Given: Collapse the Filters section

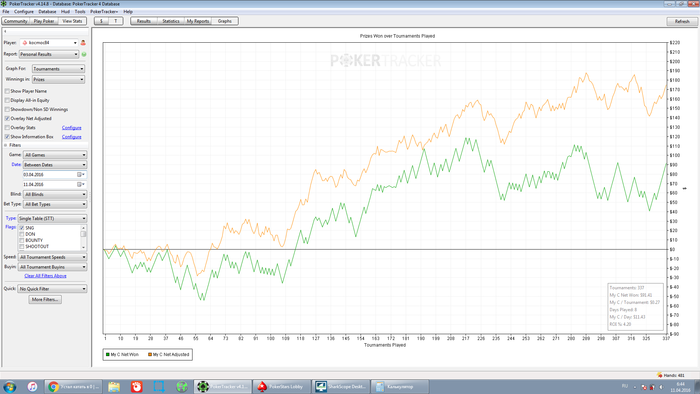Looking at the screenshot, I should [x=6, y=145].
